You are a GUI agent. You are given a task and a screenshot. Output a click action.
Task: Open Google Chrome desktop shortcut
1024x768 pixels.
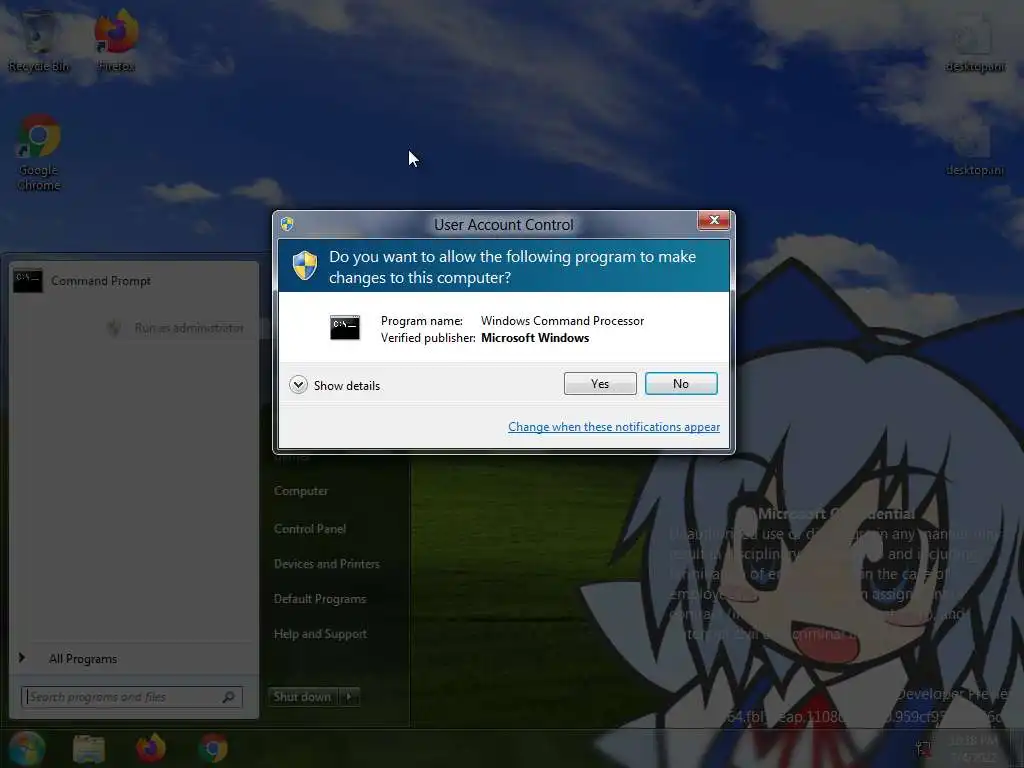click(x=39, y=153)
